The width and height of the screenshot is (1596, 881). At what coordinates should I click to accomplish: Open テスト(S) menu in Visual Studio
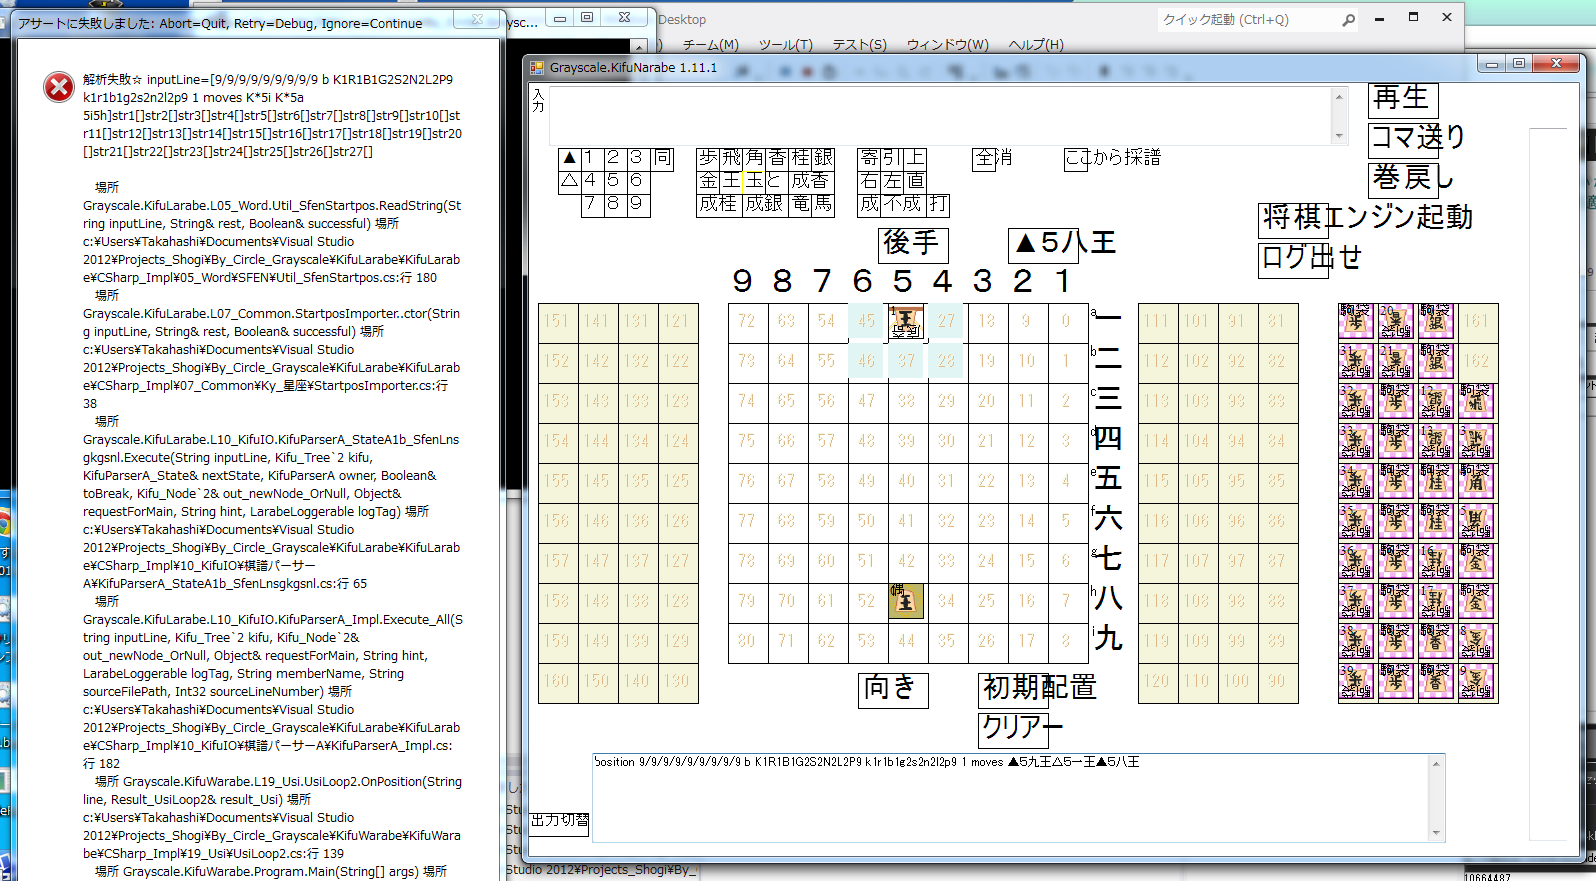pos(859,45)
